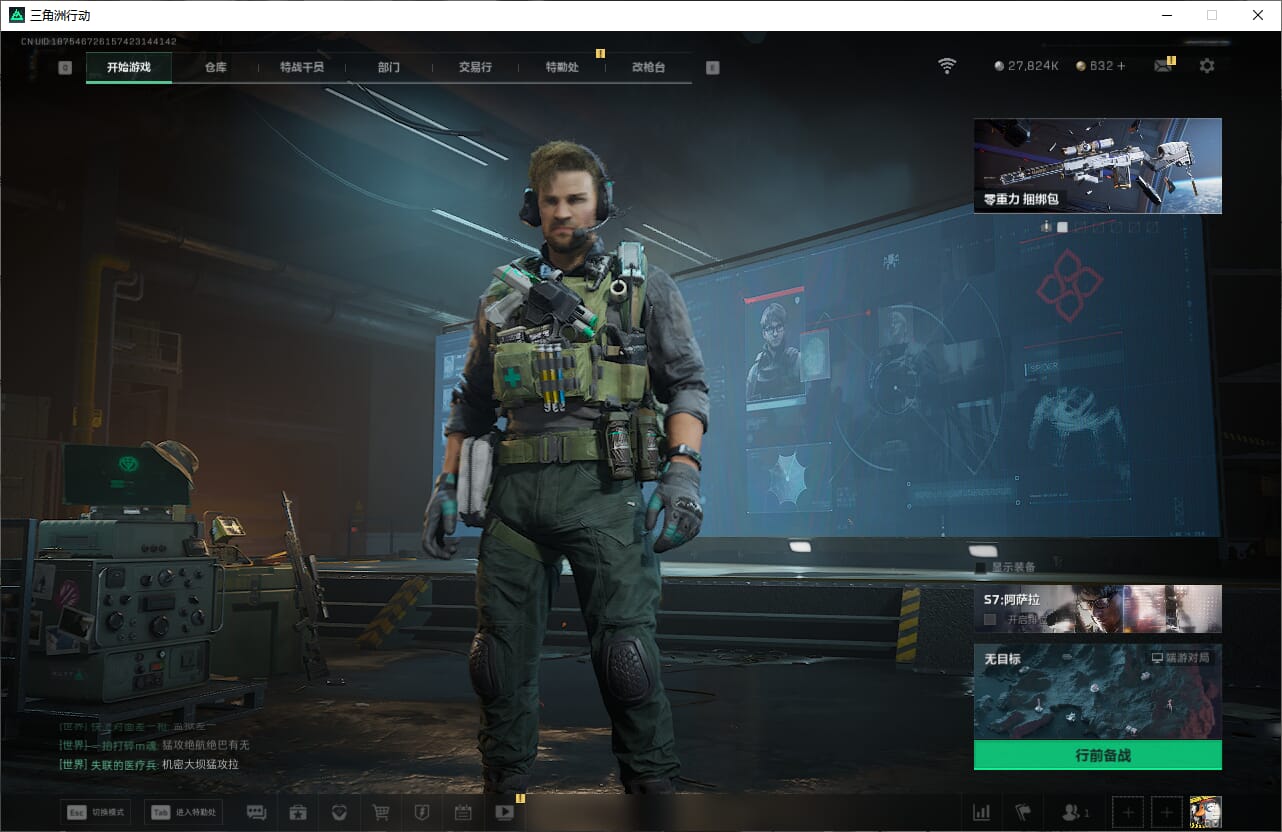Viewport: 1282px width, 832px height.
Task: Open the calendar events icon
Action: click(462, 812)
